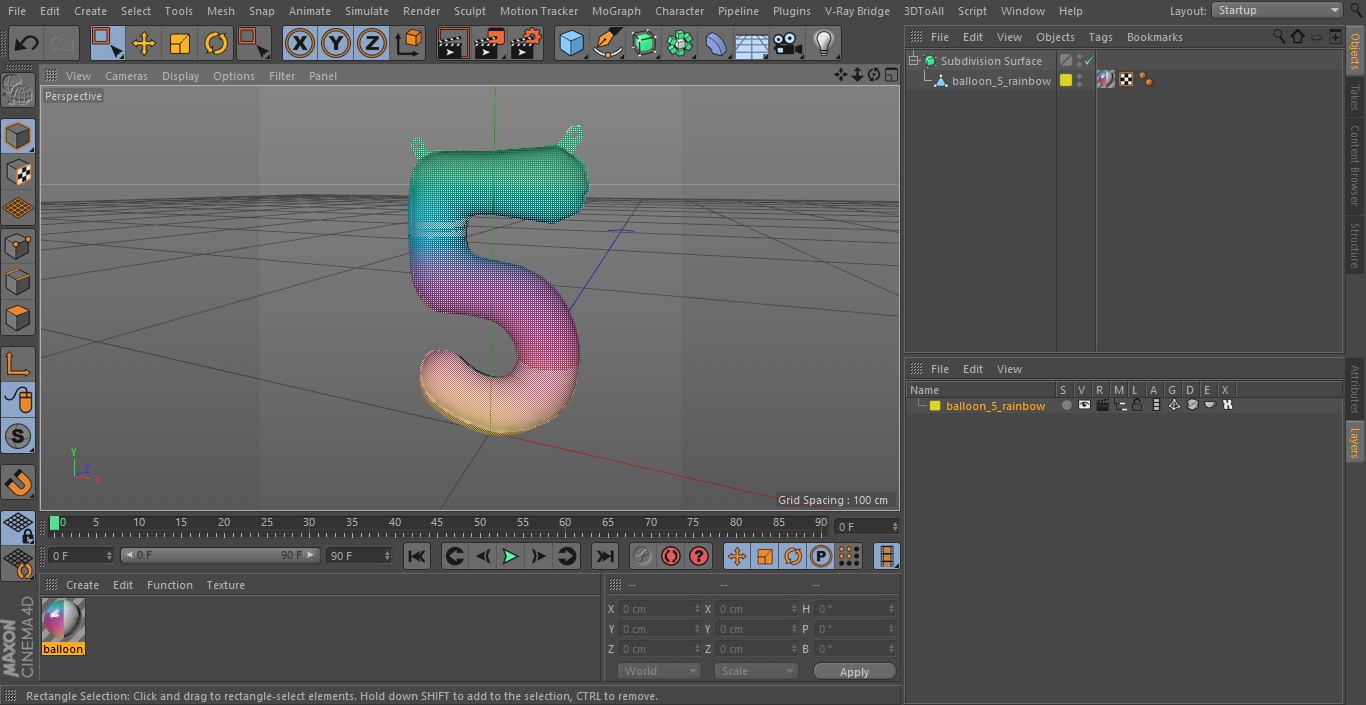Open the viewport Display menu
This screenshot has height=705, width=1366.
point(180,76)
